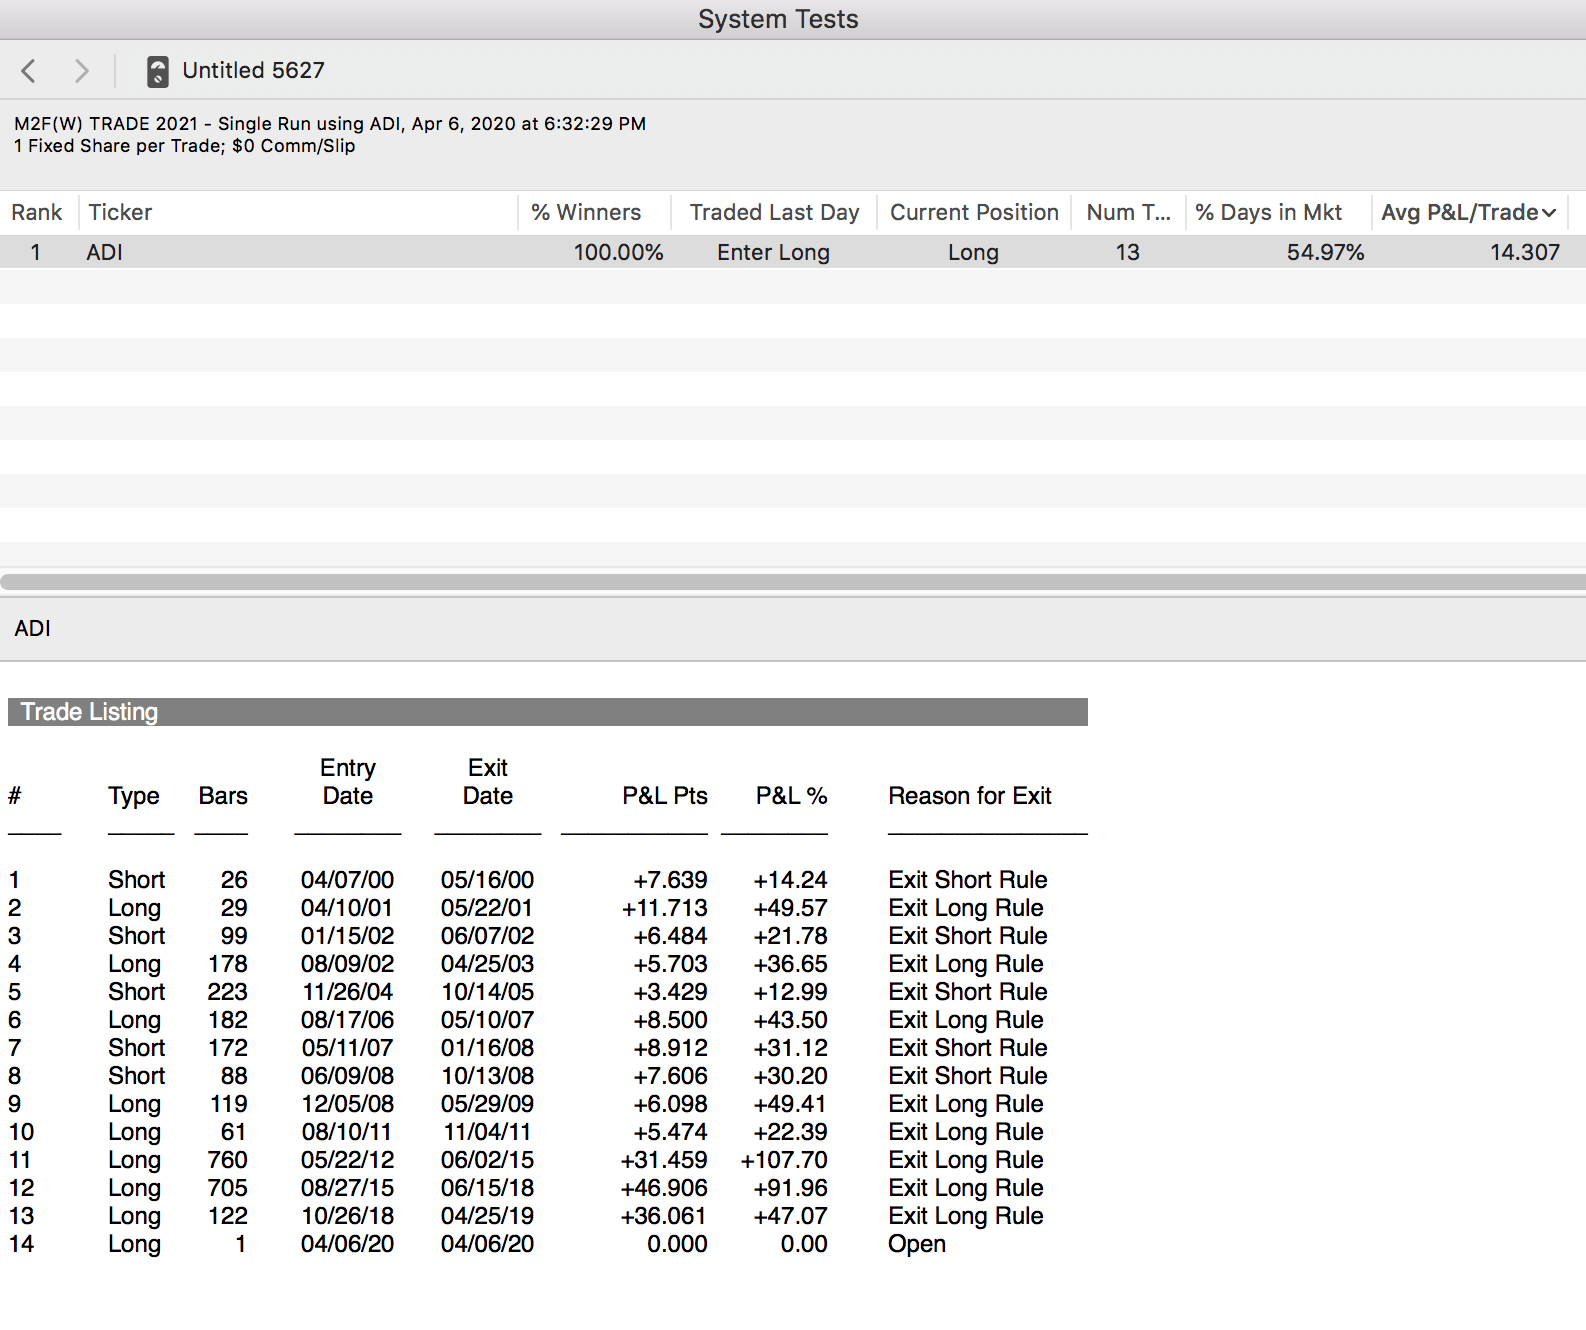Sort by the % Winners column

tap(585, 213)
